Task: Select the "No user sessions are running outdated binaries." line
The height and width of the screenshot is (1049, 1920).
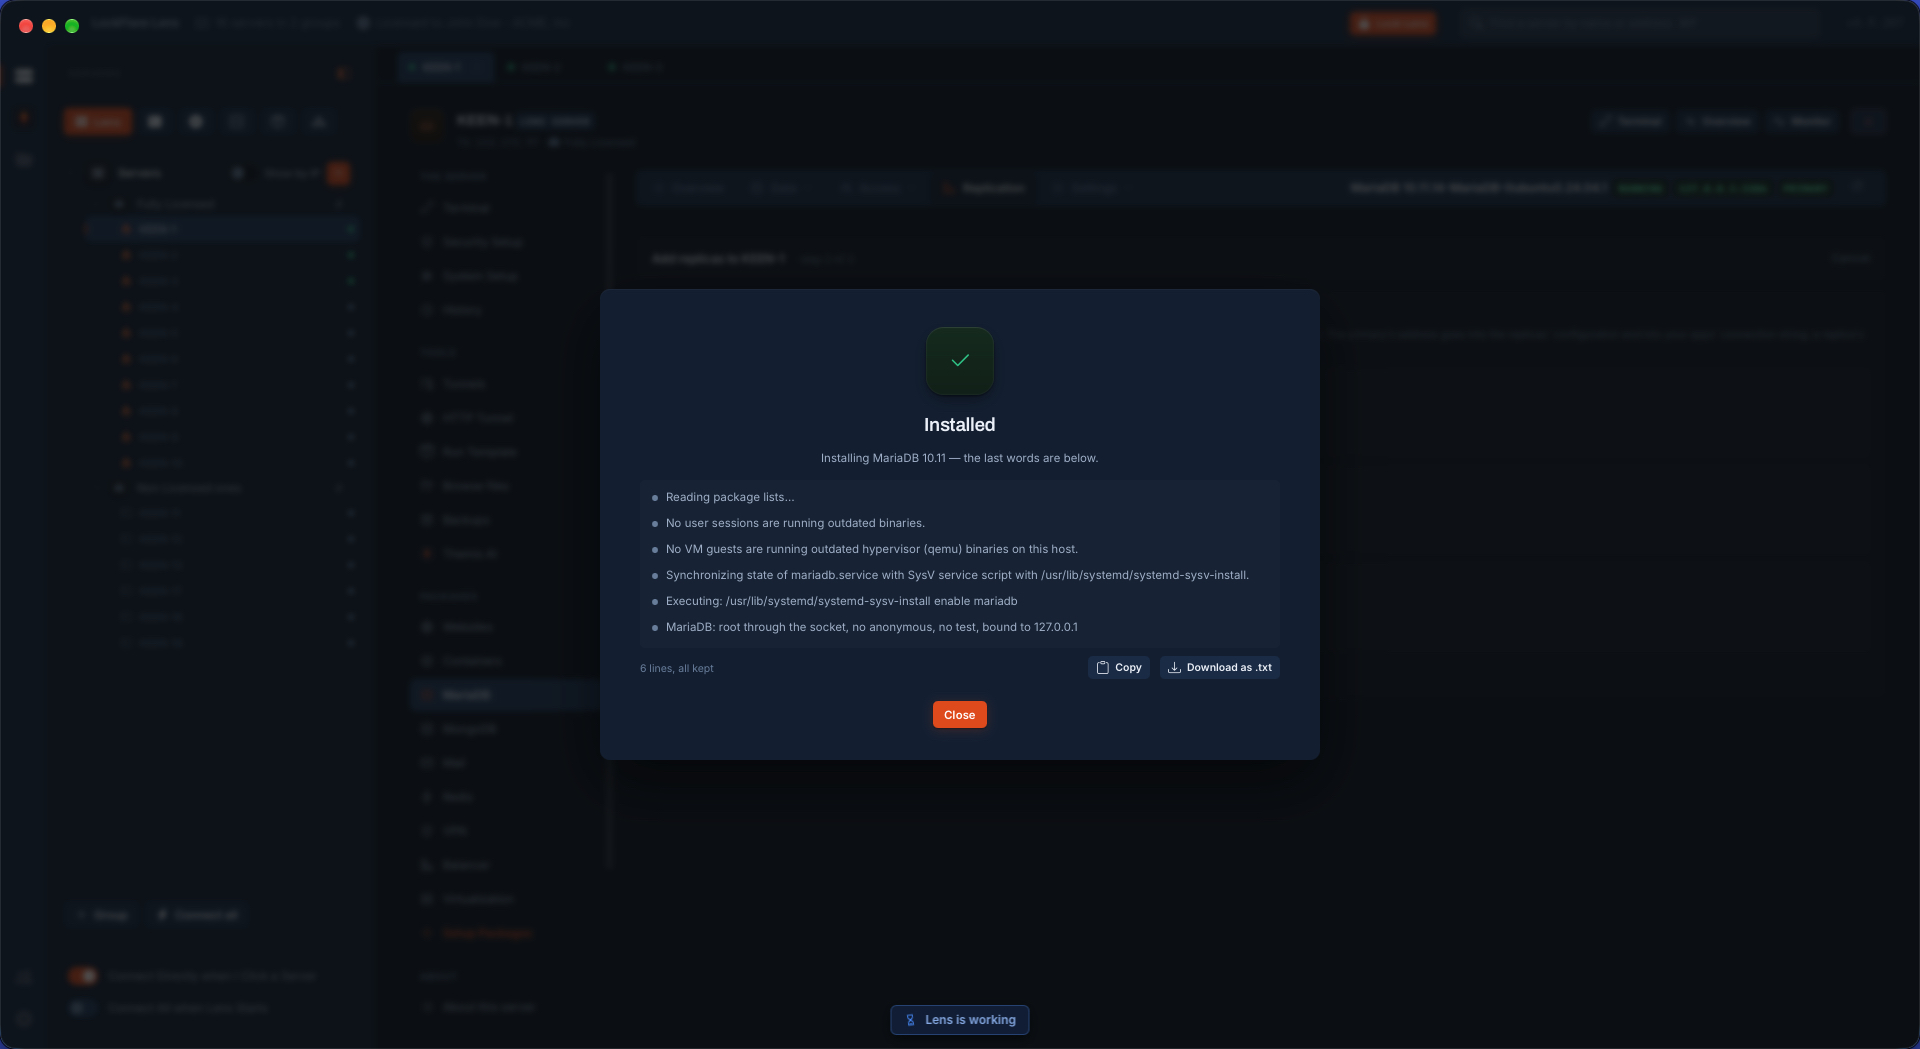Action: [x=795, y=523]
